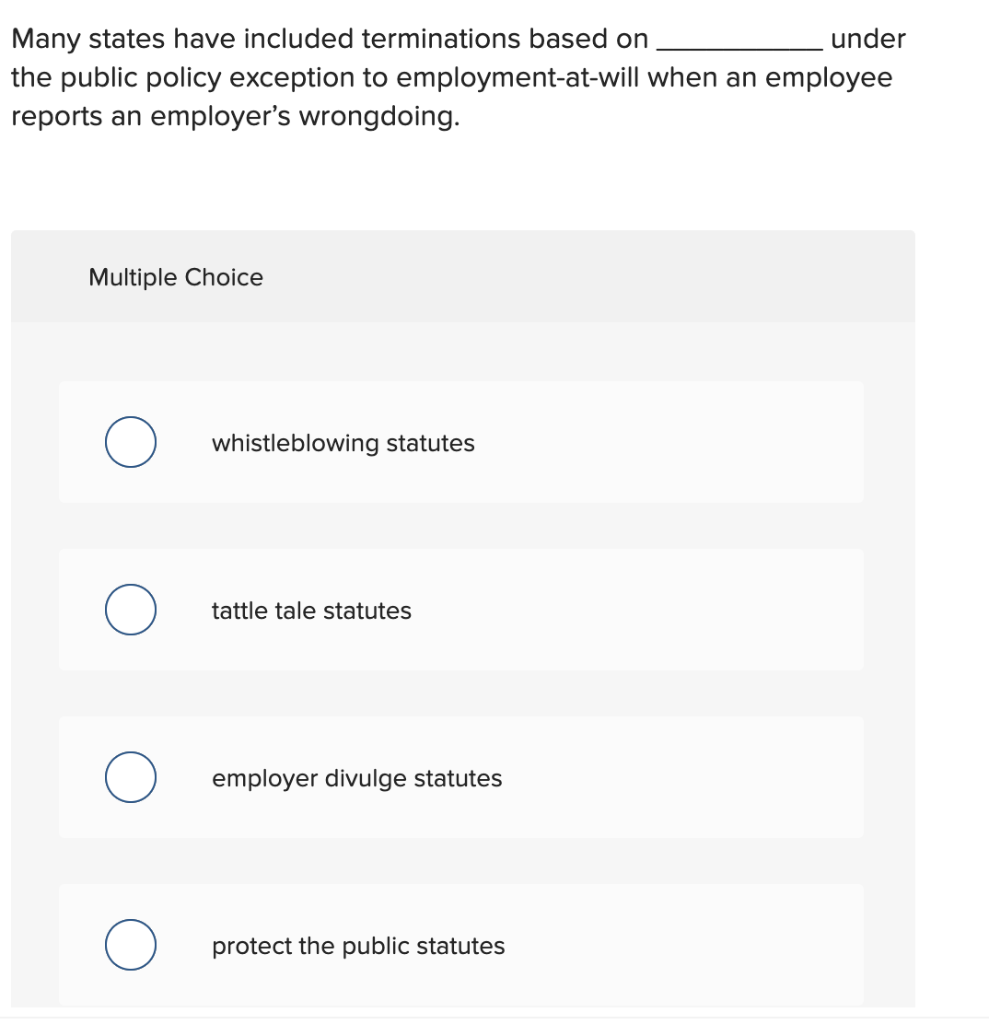Click the second answer option row
Screen dimensions: 989x1024
click(x=461, y=609)
